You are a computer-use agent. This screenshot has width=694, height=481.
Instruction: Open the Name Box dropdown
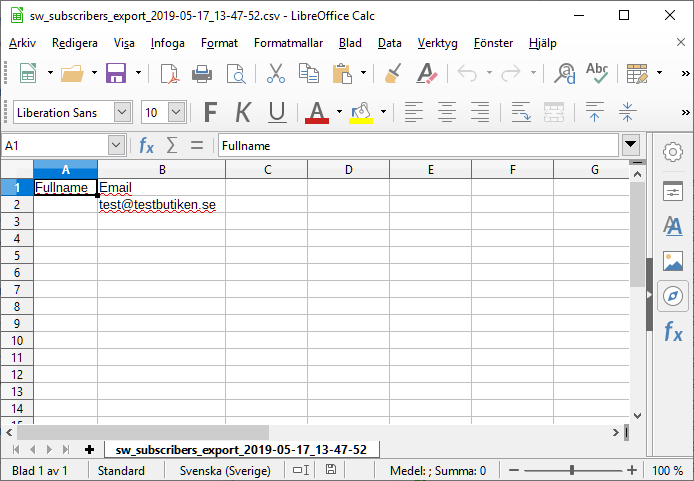click(116, 145)
